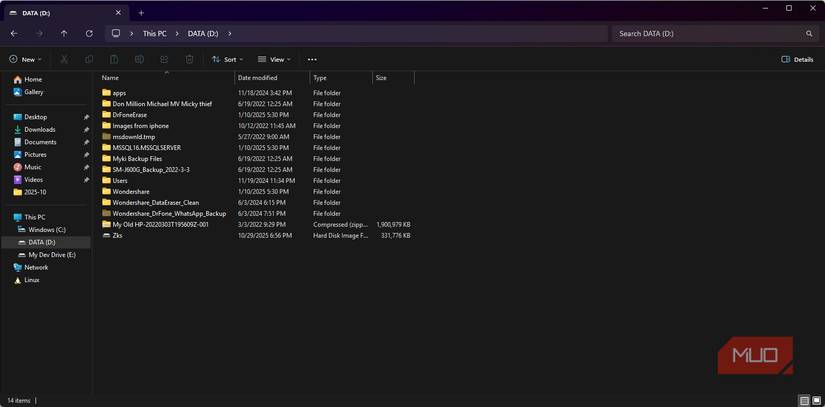This screenshot has height=407, width=825.
Task: Sort by Date modified column header
Action: 272,78
